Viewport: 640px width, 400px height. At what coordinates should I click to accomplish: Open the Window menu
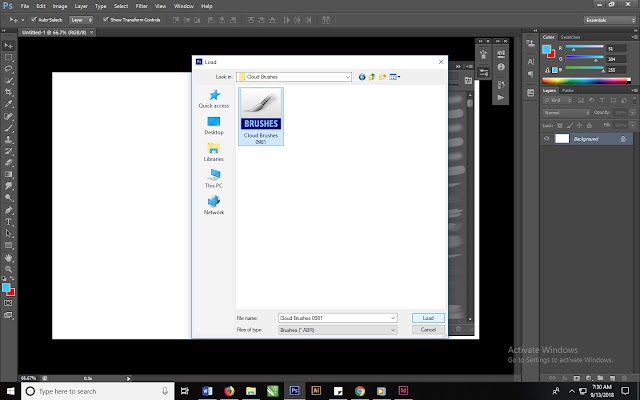point(184,6)
